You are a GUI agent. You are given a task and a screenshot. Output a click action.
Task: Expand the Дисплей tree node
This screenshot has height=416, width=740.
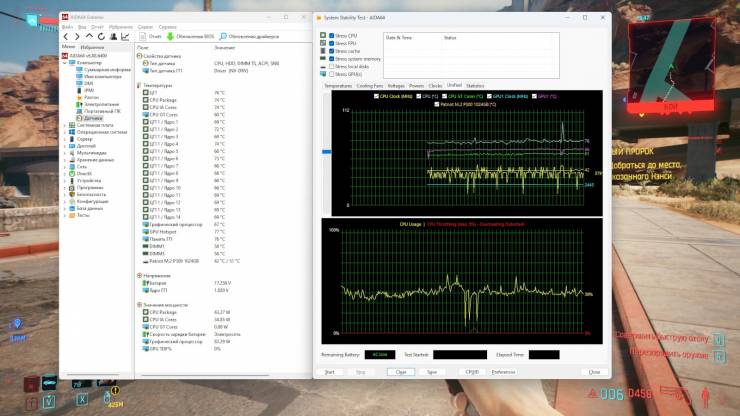[65, 146]
